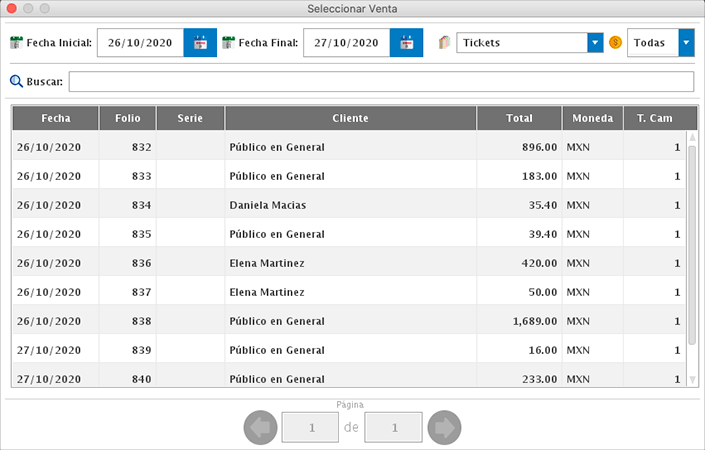Viewport: 705px width, 450px height.
Task: Click the table's vertical scrollbar
Action: [691, 250]
